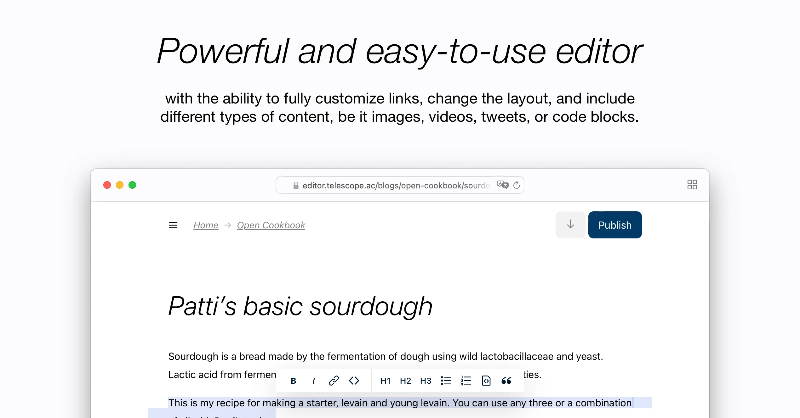Set selection to H2 heading
The image size is (800, 418).
406,381
